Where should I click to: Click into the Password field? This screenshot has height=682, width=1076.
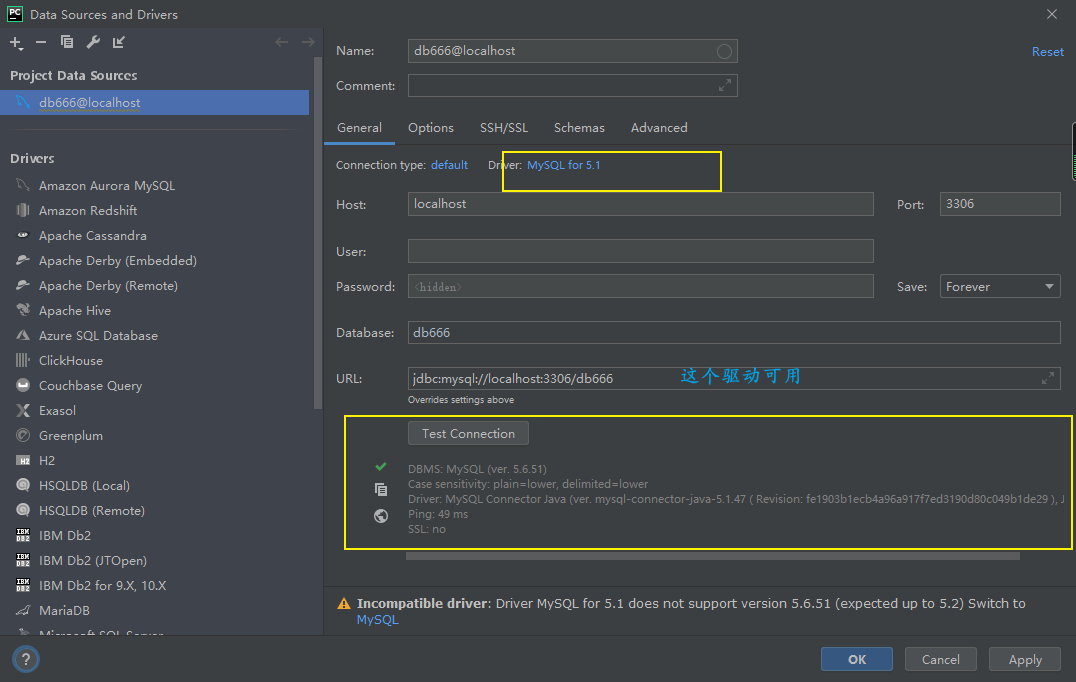tap(640, 286)
